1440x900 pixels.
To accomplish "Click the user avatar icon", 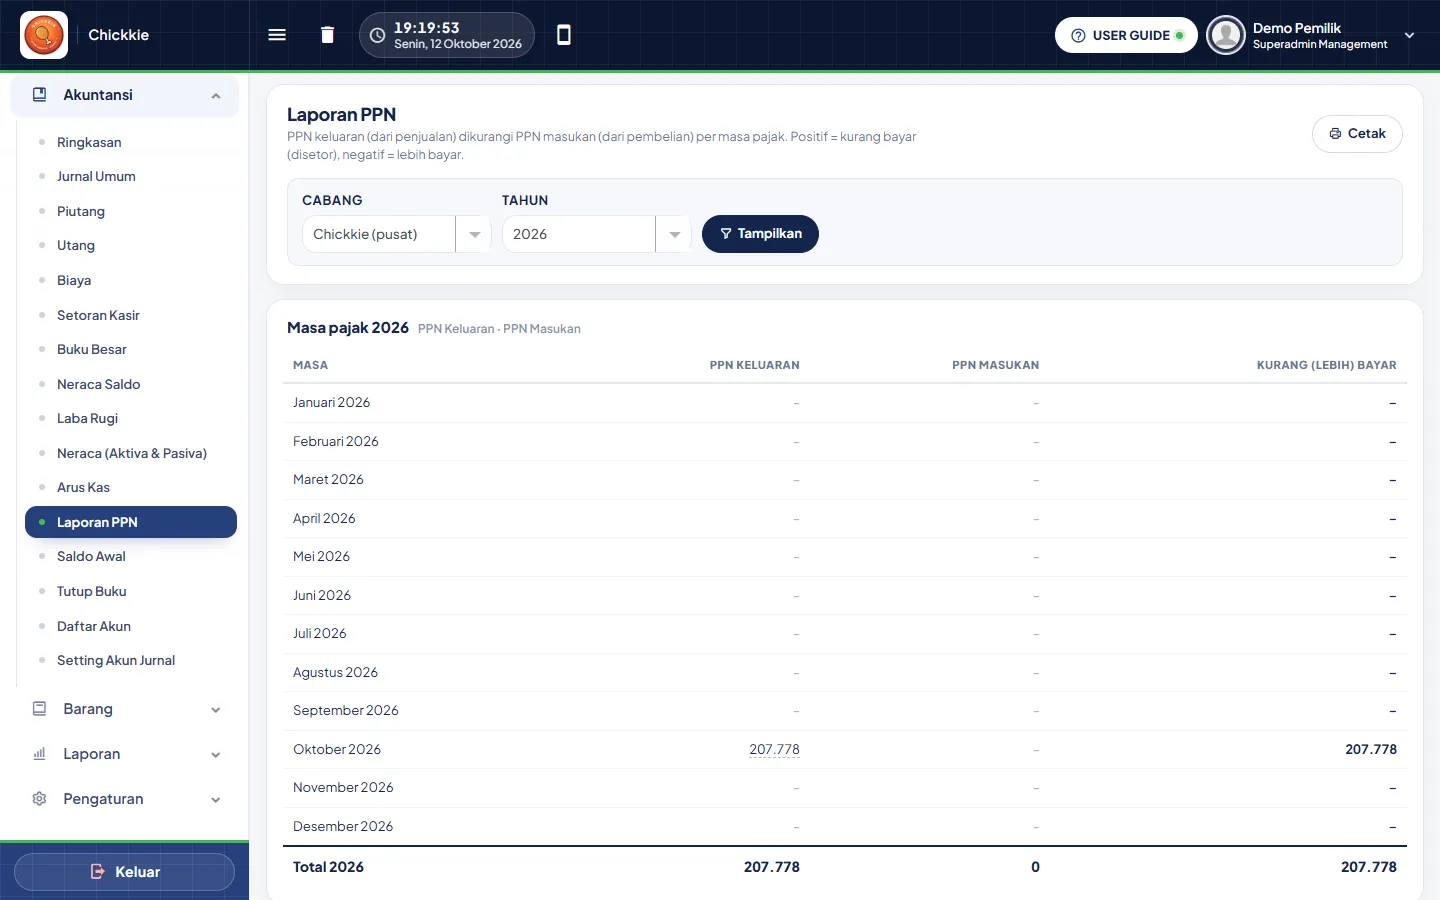I will (x=1225, y=35).
